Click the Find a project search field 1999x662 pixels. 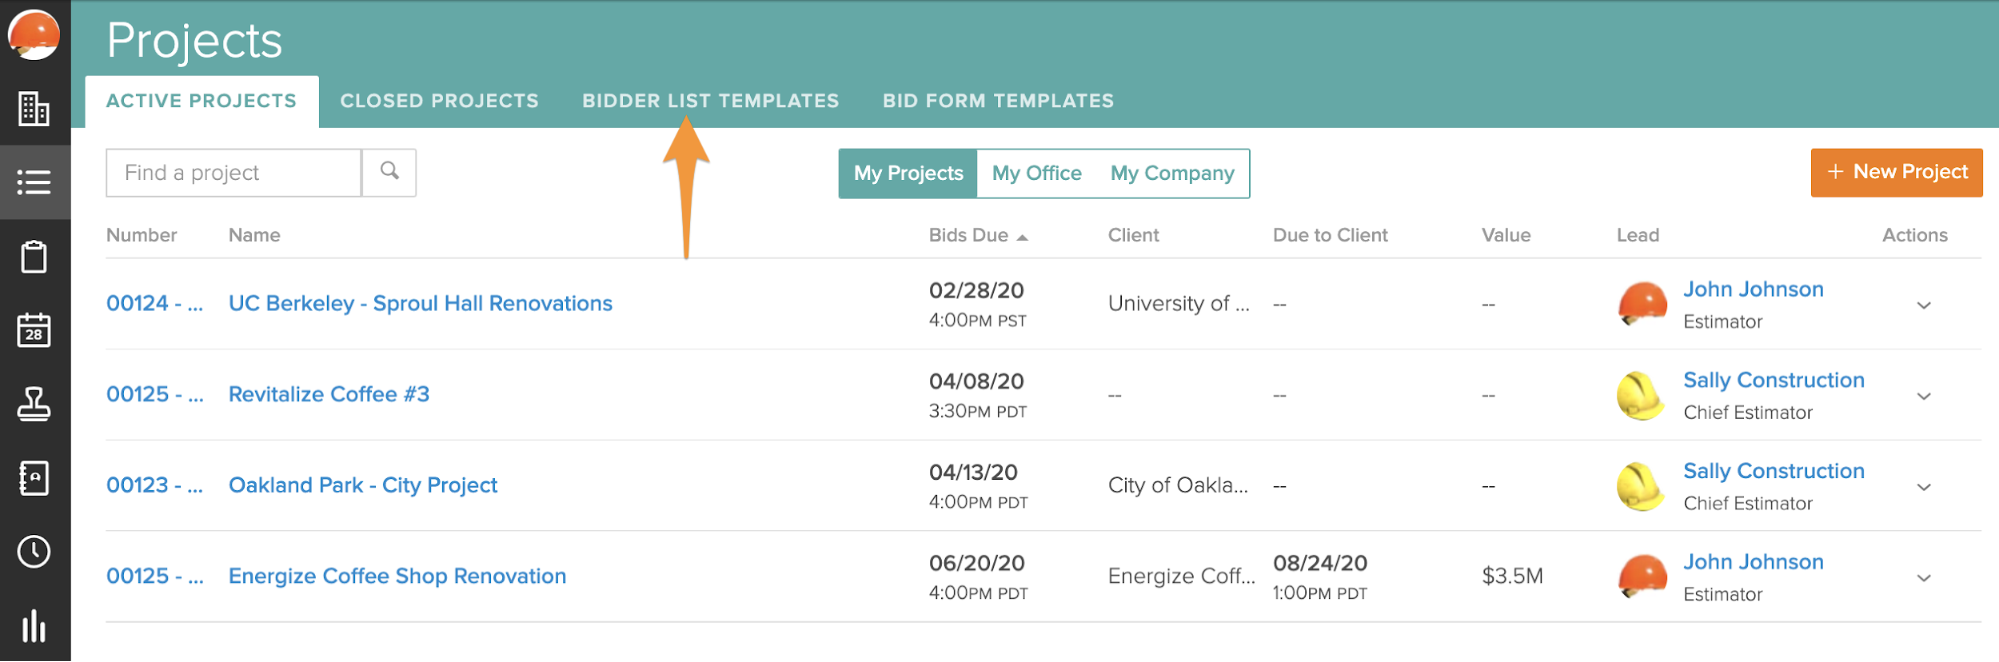click(234, 173)
